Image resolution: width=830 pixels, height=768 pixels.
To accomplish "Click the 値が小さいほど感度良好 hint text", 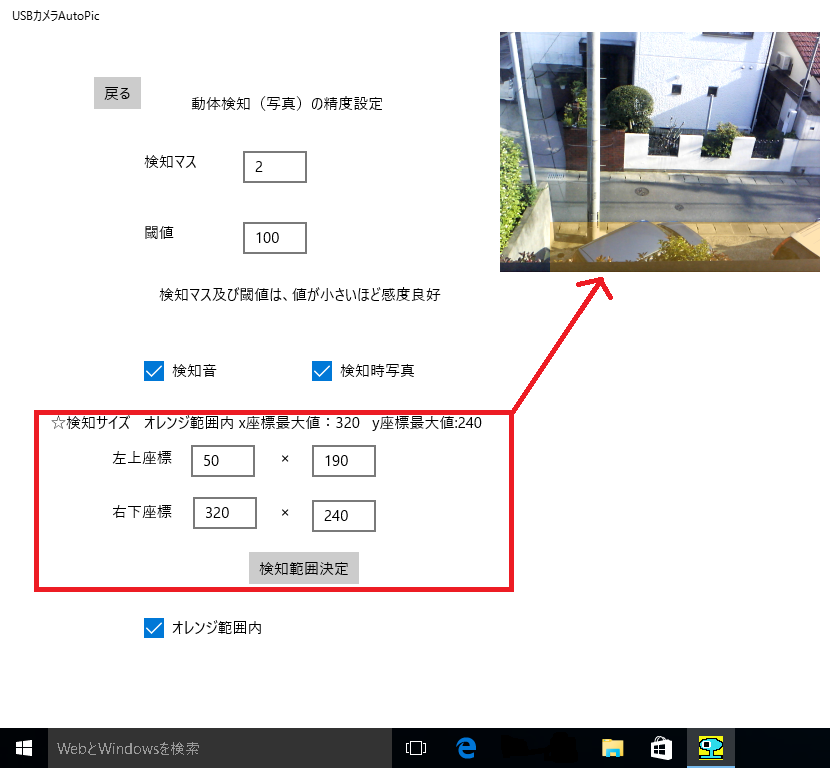I will pyautogui.click(x=366, y=294).
